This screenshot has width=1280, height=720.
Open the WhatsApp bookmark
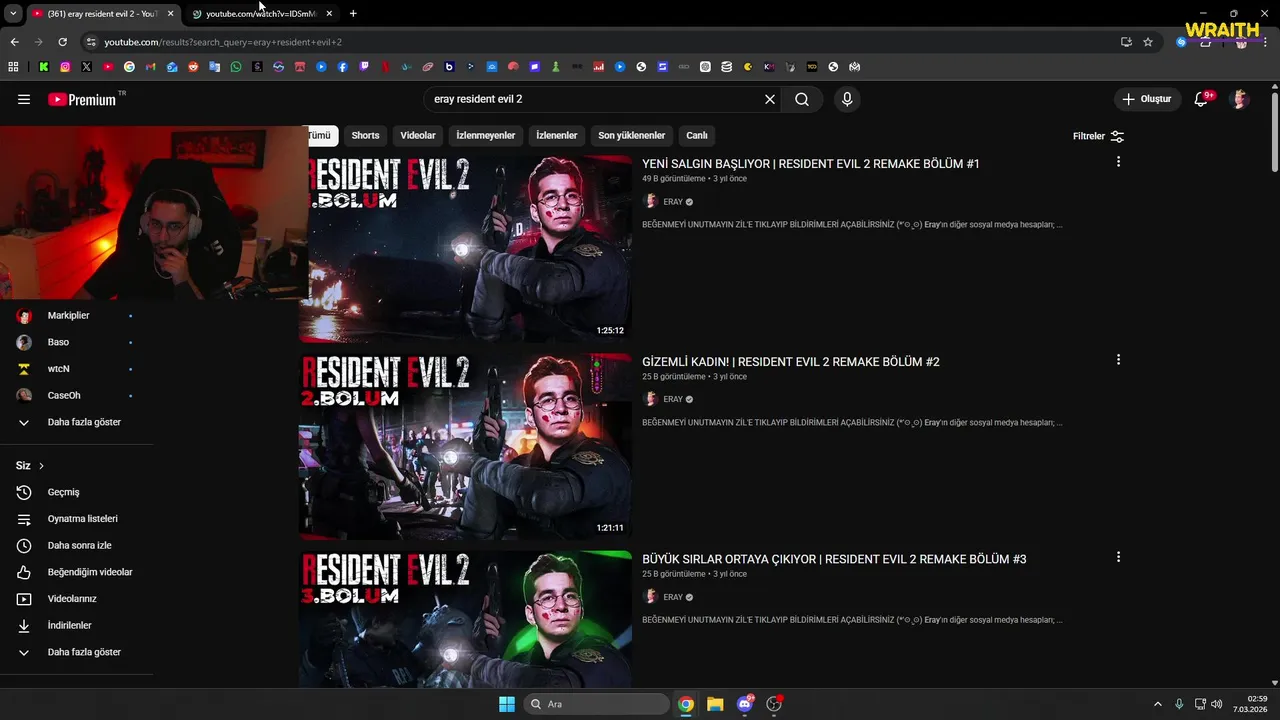click(236, 67)
